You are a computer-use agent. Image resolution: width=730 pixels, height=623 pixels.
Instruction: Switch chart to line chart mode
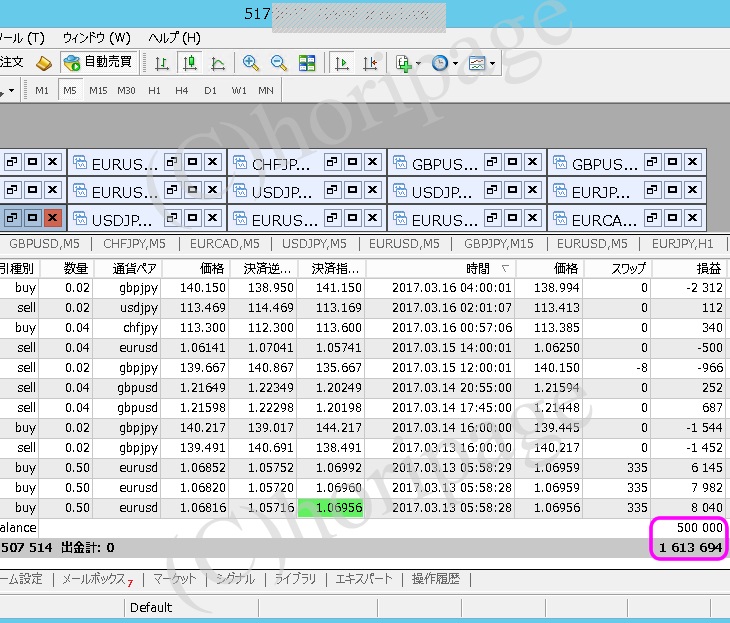click(x=217, y=63)
